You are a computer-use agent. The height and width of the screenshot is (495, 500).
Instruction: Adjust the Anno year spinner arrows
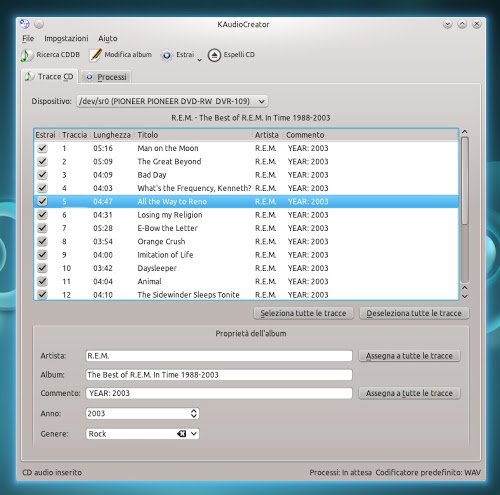point(194,413)
